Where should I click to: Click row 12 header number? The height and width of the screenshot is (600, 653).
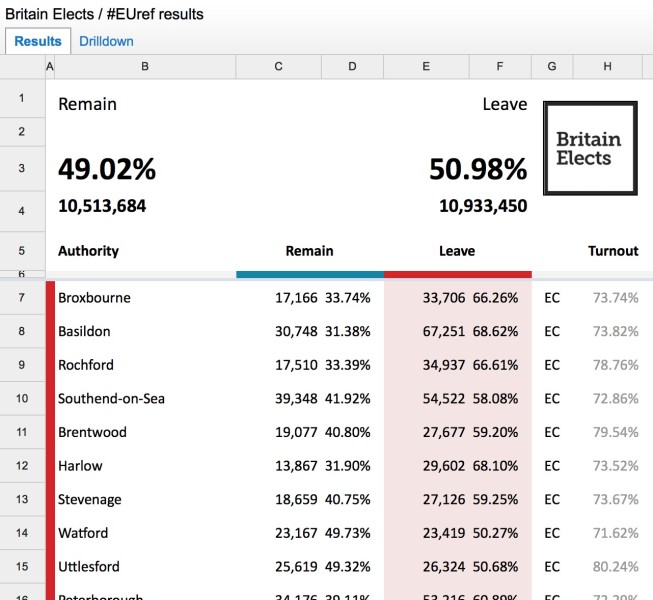click(x=22, y=466)
